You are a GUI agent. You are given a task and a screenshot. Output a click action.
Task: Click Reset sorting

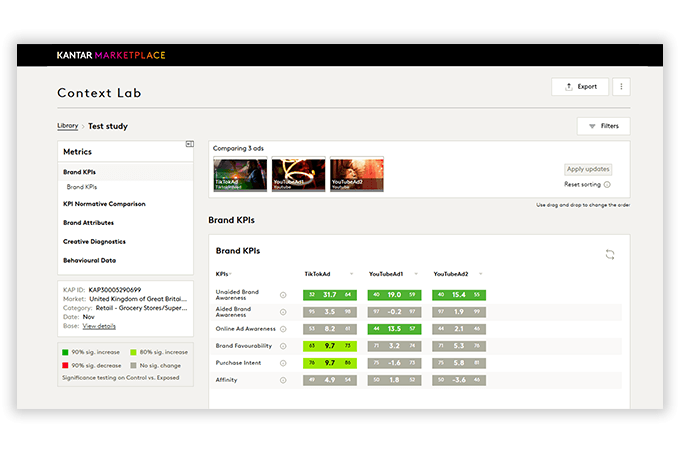(582, 185)
